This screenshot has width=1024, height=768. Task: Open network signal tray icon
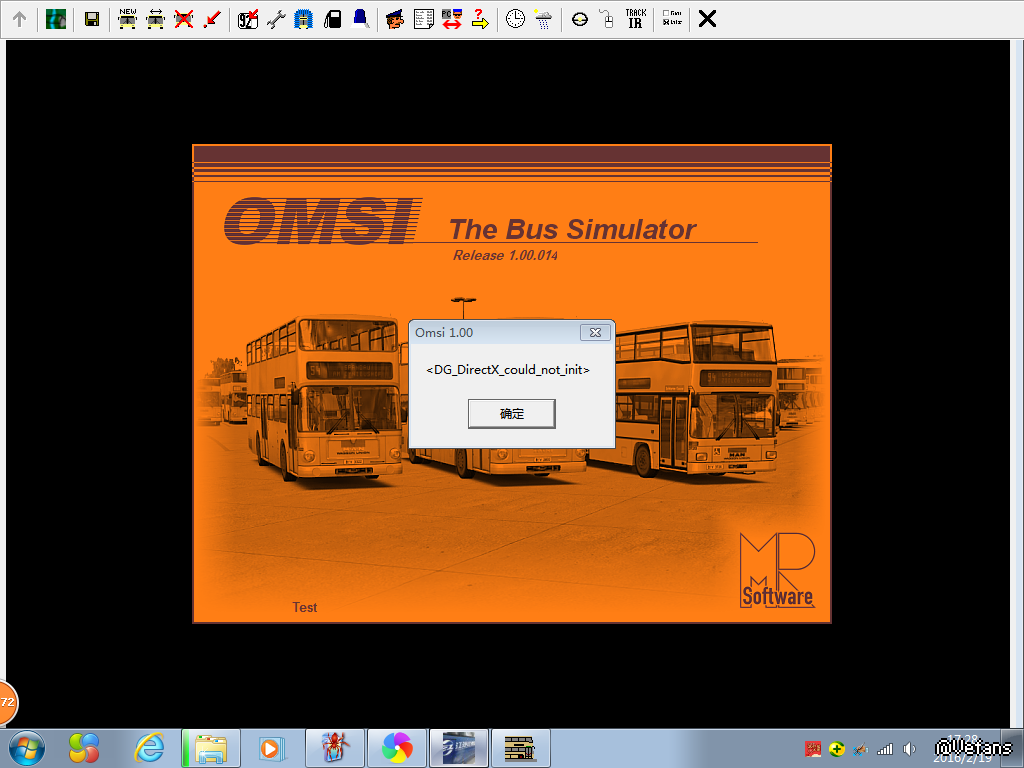coord(885,749)
